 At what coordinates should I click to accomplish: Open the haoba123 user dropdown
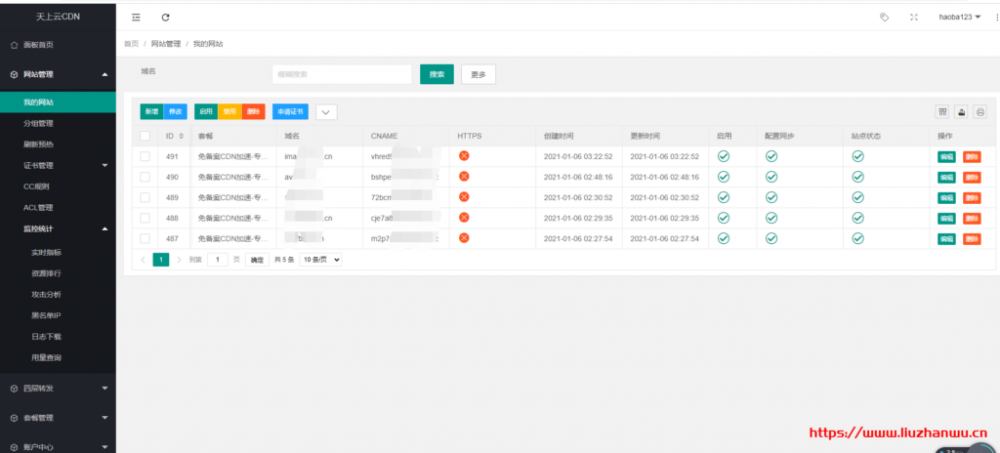(x=960, y=17)
